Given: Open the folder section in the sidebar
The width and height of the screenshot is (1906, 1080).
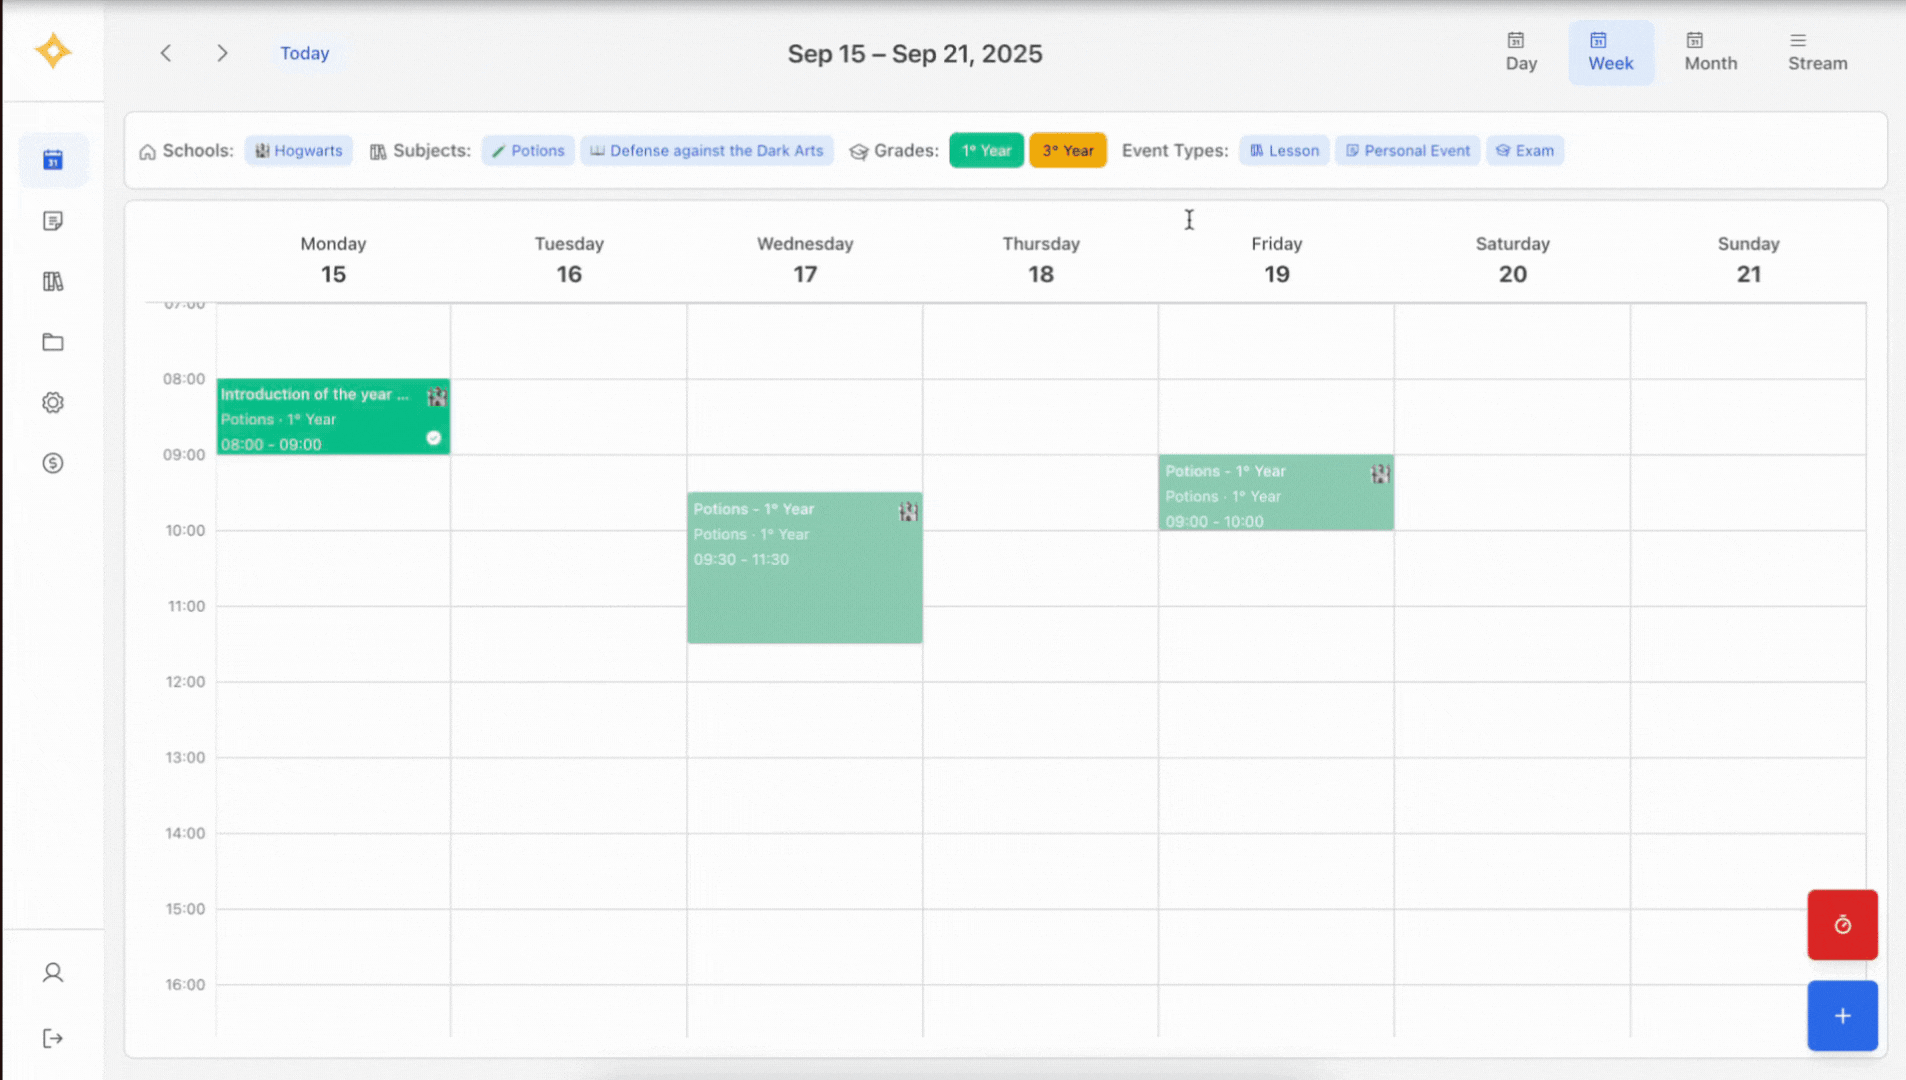Looking at the screenshot, I should coord(53,341).
